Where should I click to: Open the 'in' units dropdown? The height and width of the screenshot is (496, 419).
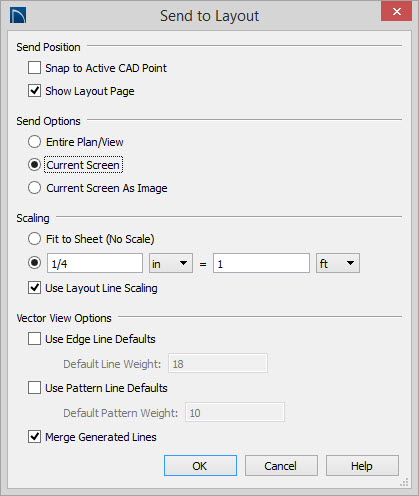click(171, 263)
